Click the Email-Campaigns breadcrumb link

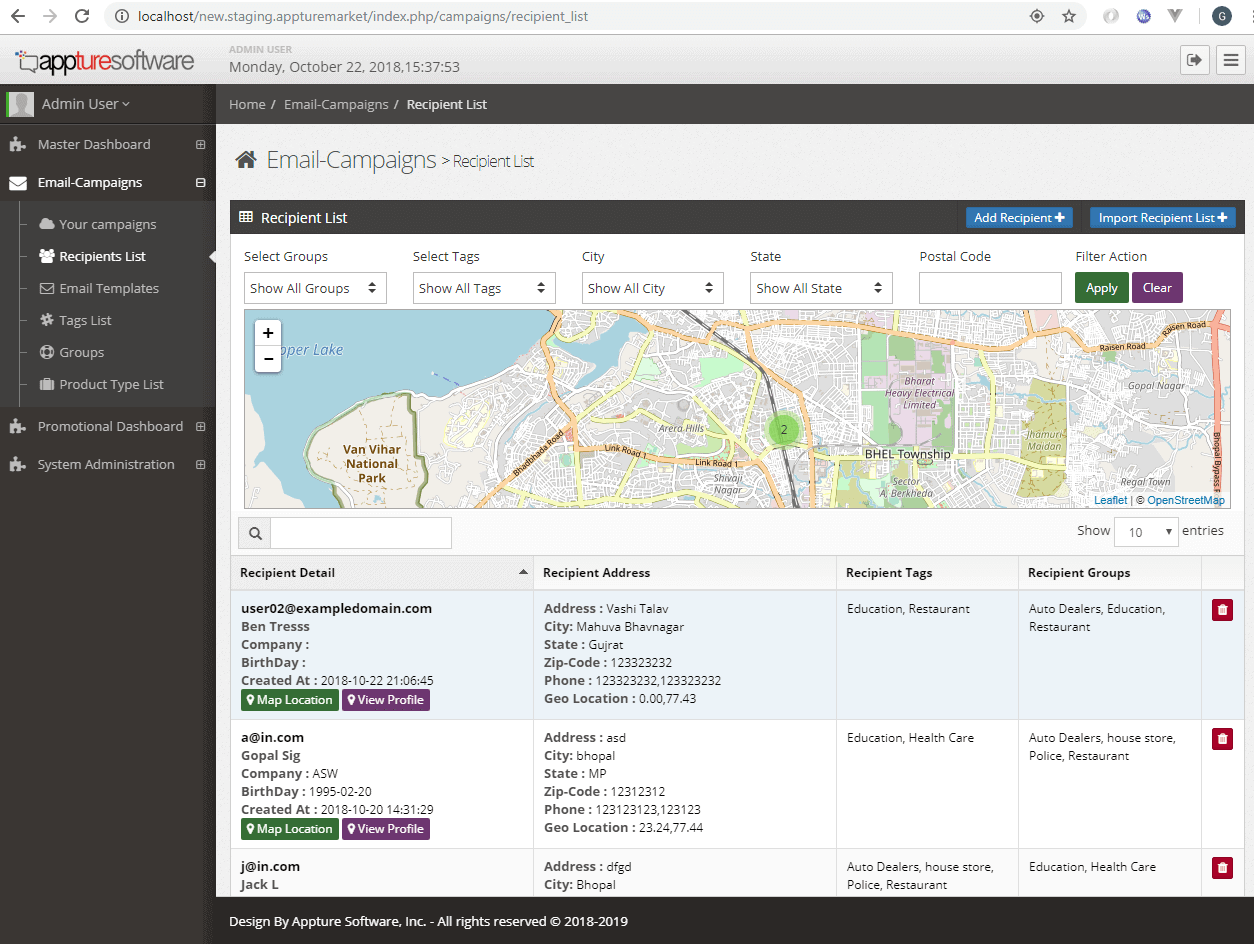tap(336, 104)
